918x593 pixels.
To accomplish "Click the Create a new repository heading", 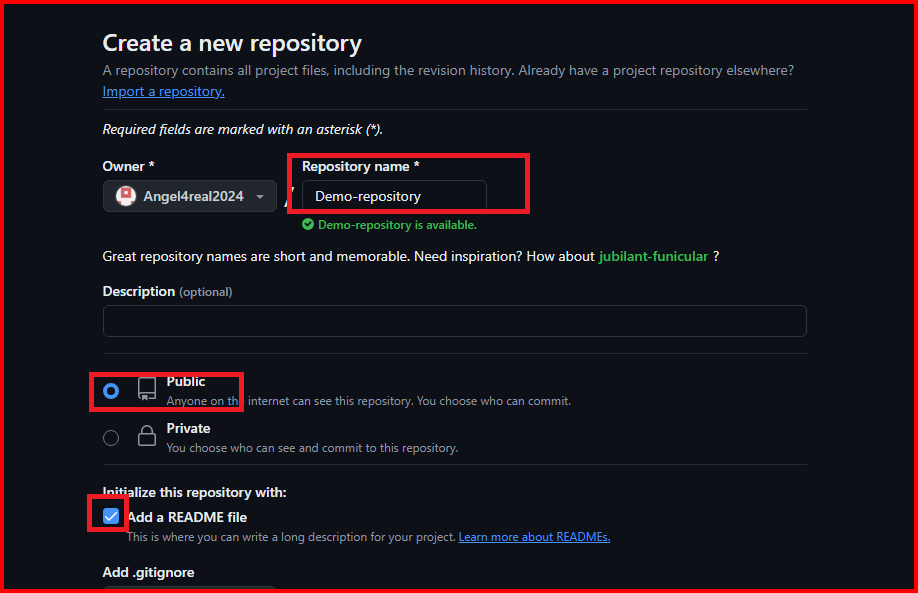I will [x=232, y=43].
